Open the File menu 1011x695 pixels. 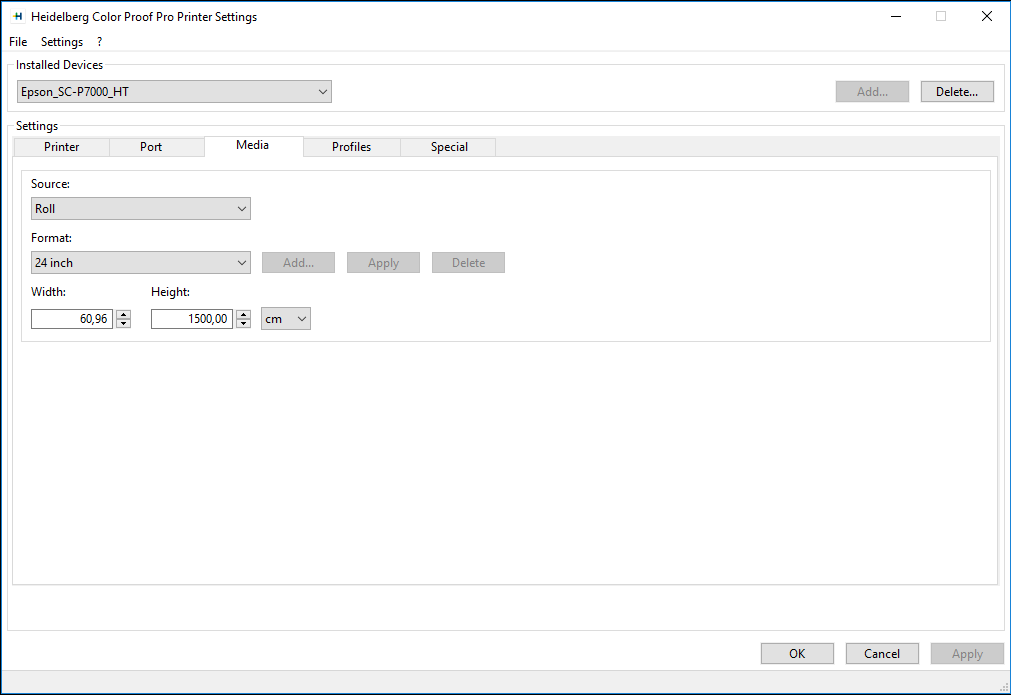pos(18,42)
